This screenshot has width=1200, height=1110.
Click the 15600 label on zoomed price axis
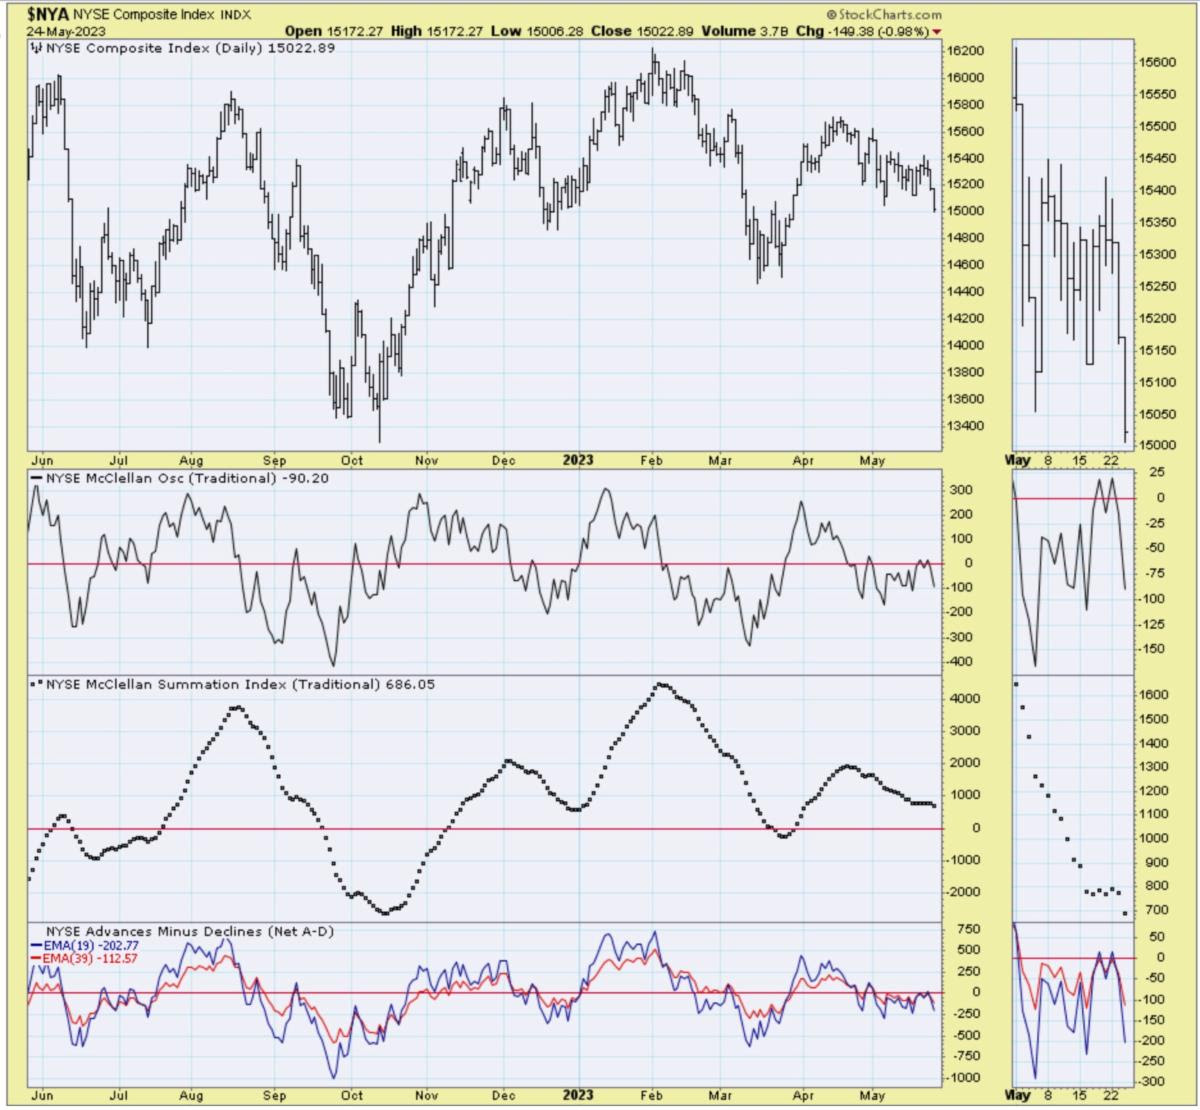[1157, 62]
